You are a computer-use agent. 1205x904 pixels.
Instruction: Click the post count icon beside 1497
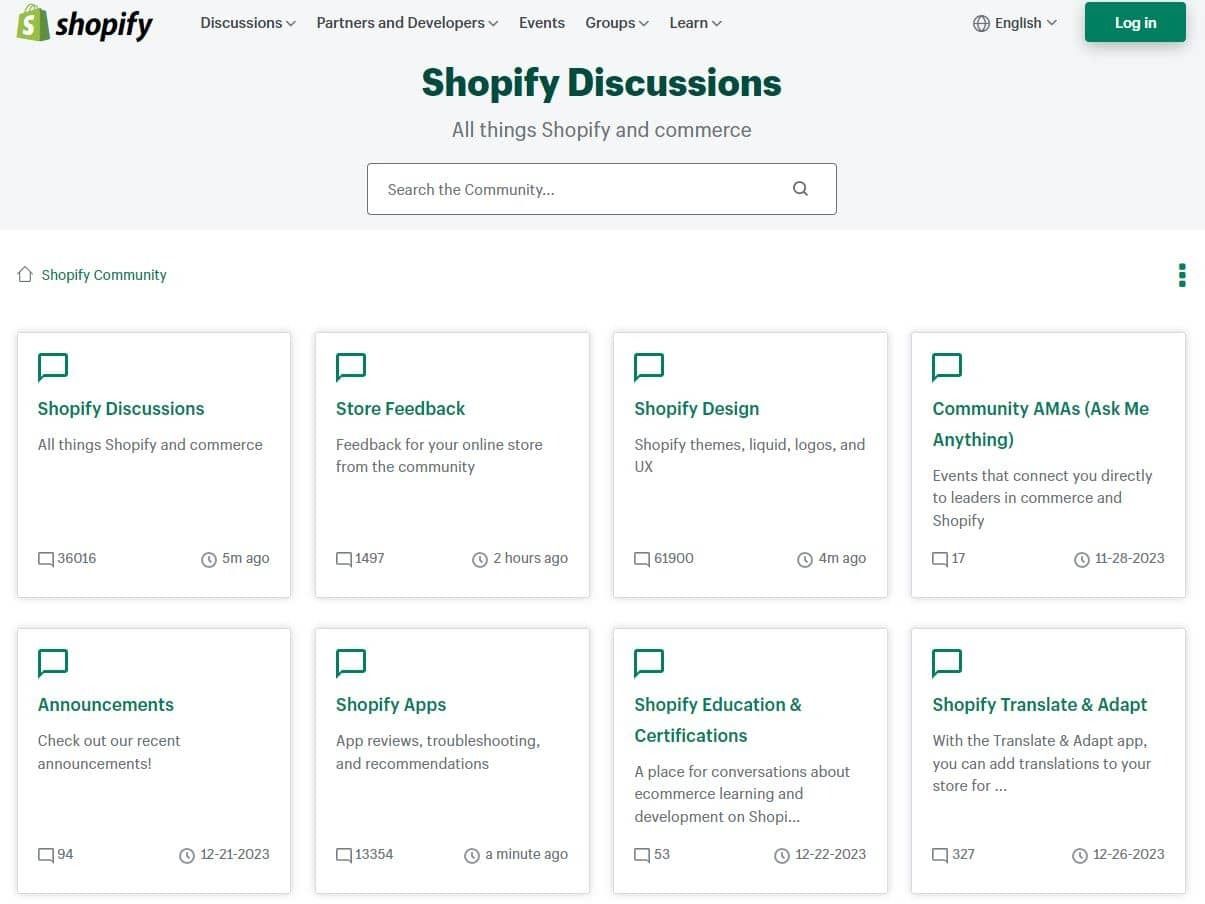click(344, 559)
